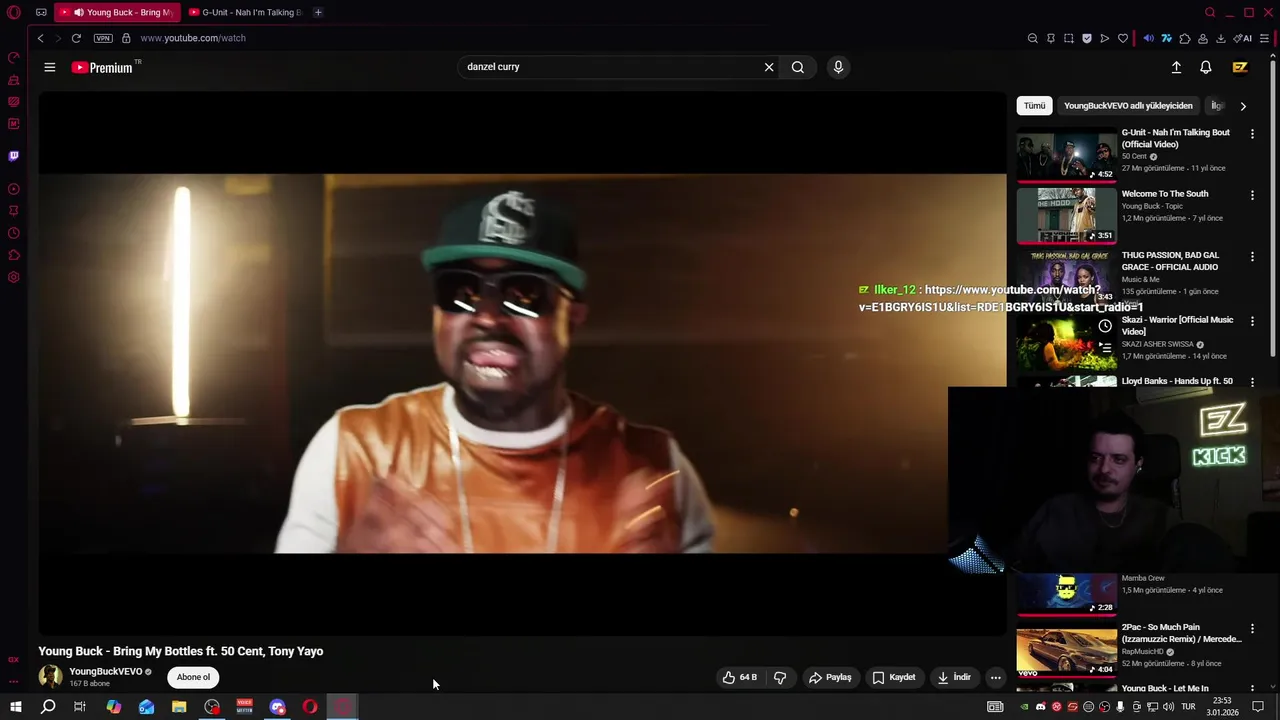Pin the page with the pinboard icon
The image size is (1280, 720).
click(x=1050, y=38)
